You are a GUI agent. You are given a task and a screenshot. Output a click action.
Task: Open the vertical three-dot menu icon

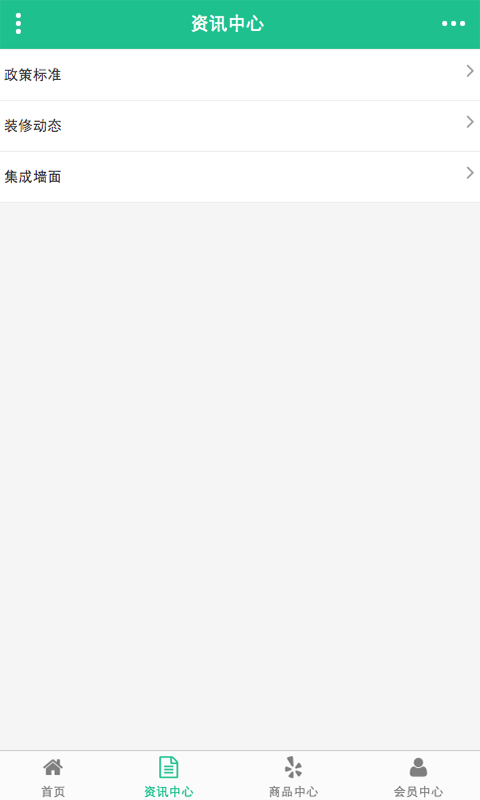point(18,24)
